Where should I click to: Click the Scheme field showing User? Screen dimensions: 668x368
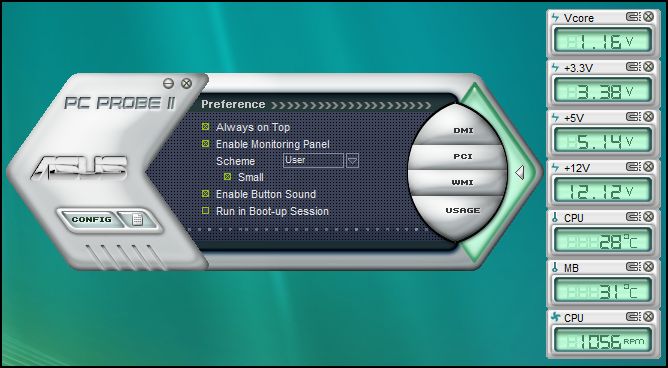313,161
